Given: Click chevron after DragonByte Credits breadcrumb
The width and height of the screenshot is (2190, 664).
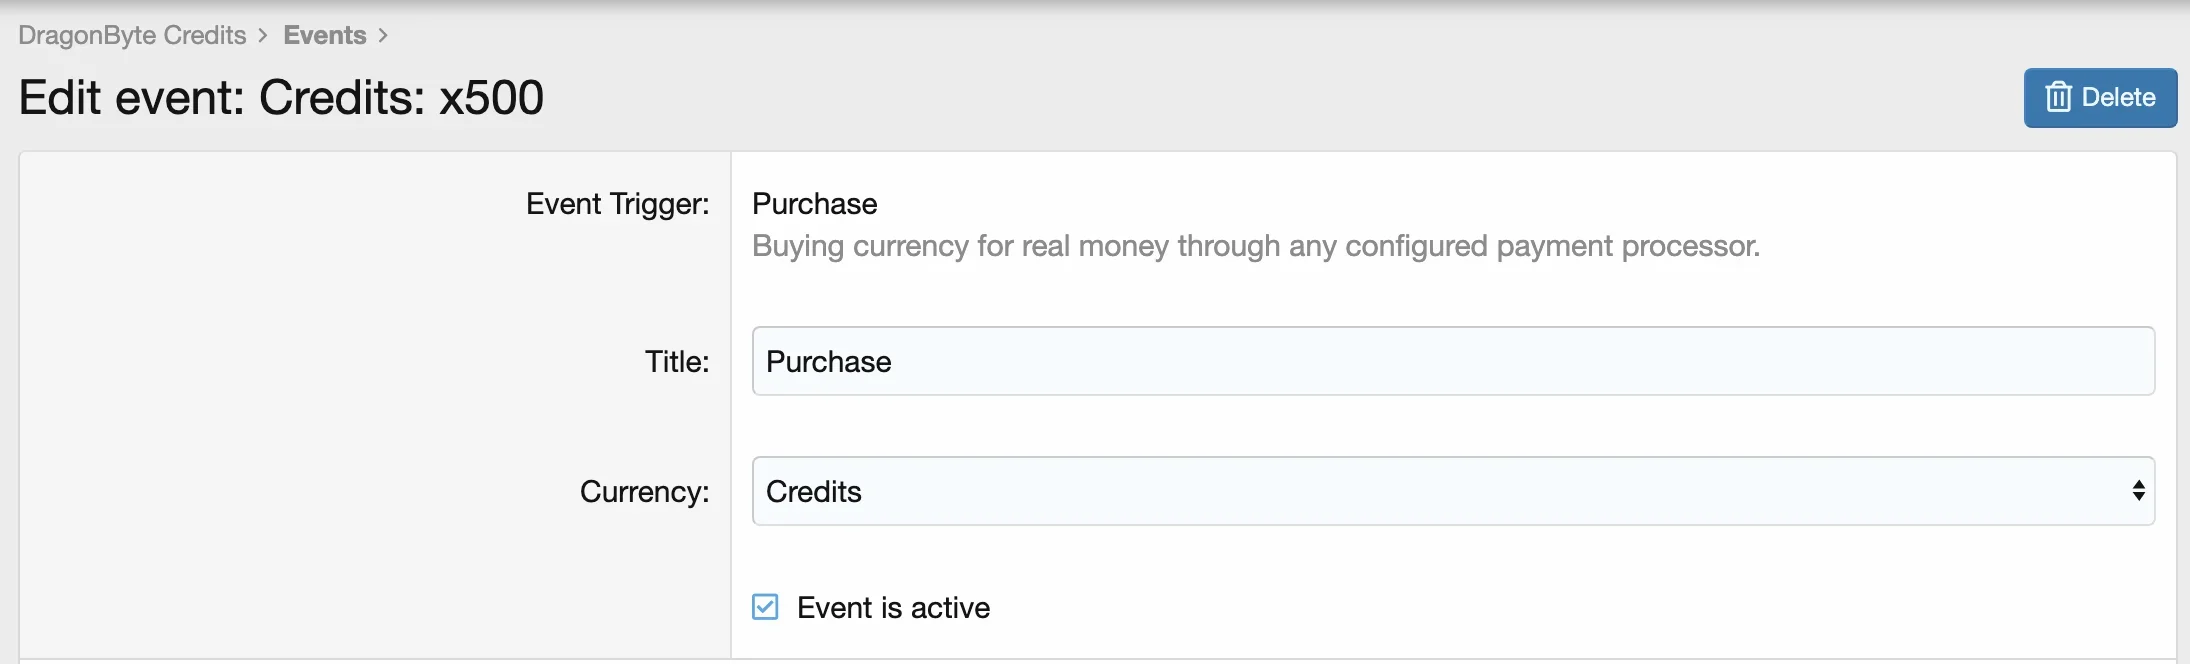Looking at the screenshot, I should [263, 36].
